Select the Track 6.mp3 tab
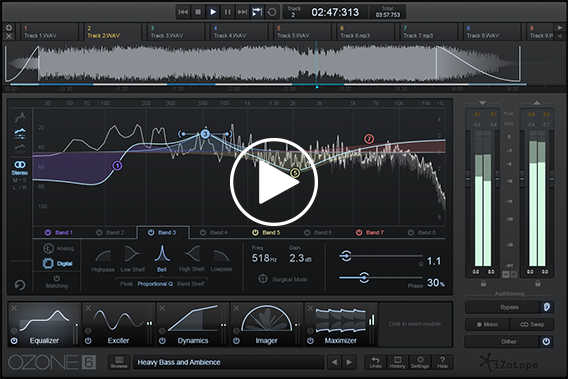Image resolution: width=568 pixels, height=379 pixels. pyautogui.click(x=366, y=32)
